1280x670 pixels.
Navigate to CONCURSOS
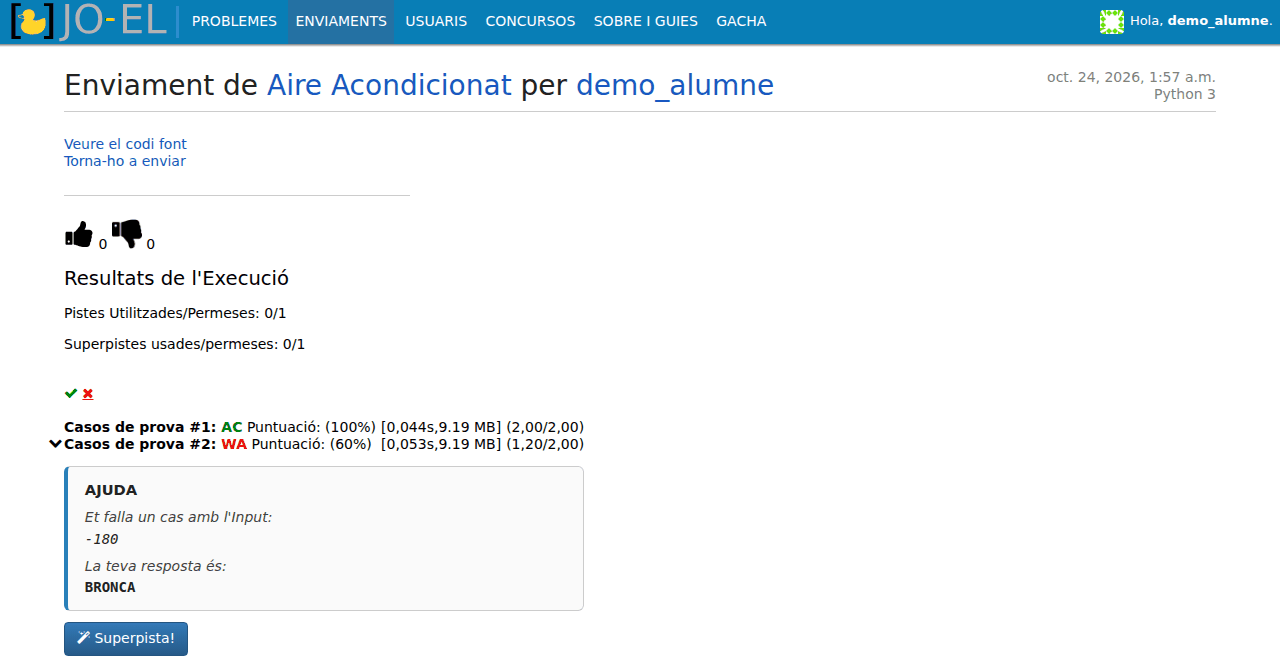[x=530, y=21]
